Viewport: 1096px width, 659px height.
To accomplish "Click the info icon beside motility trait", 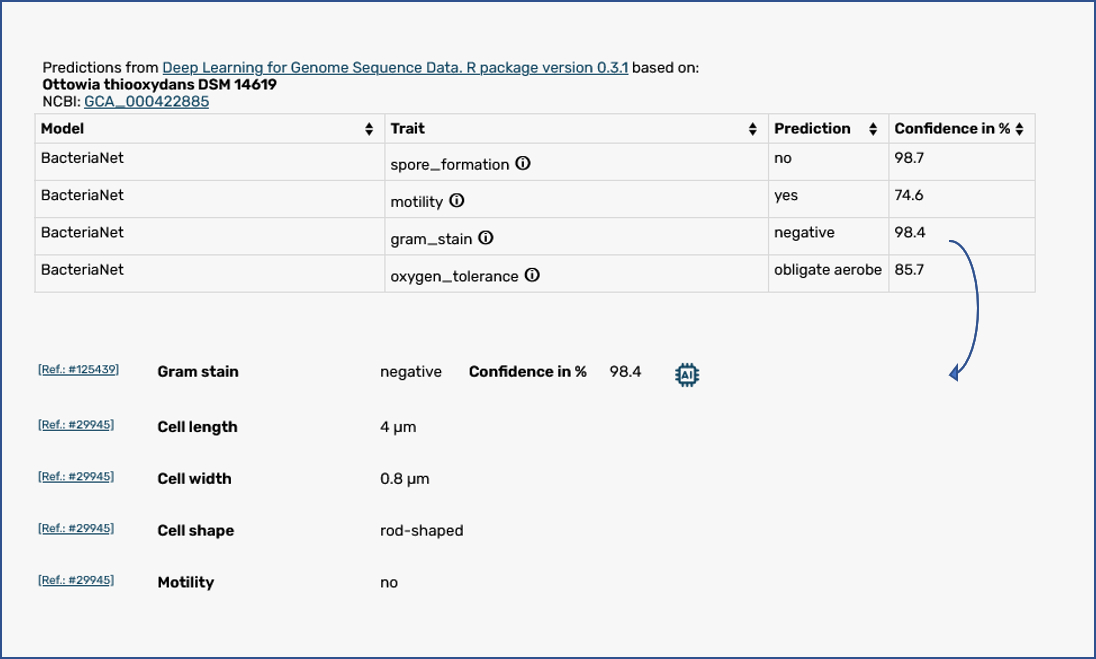I will click(457, 200).
